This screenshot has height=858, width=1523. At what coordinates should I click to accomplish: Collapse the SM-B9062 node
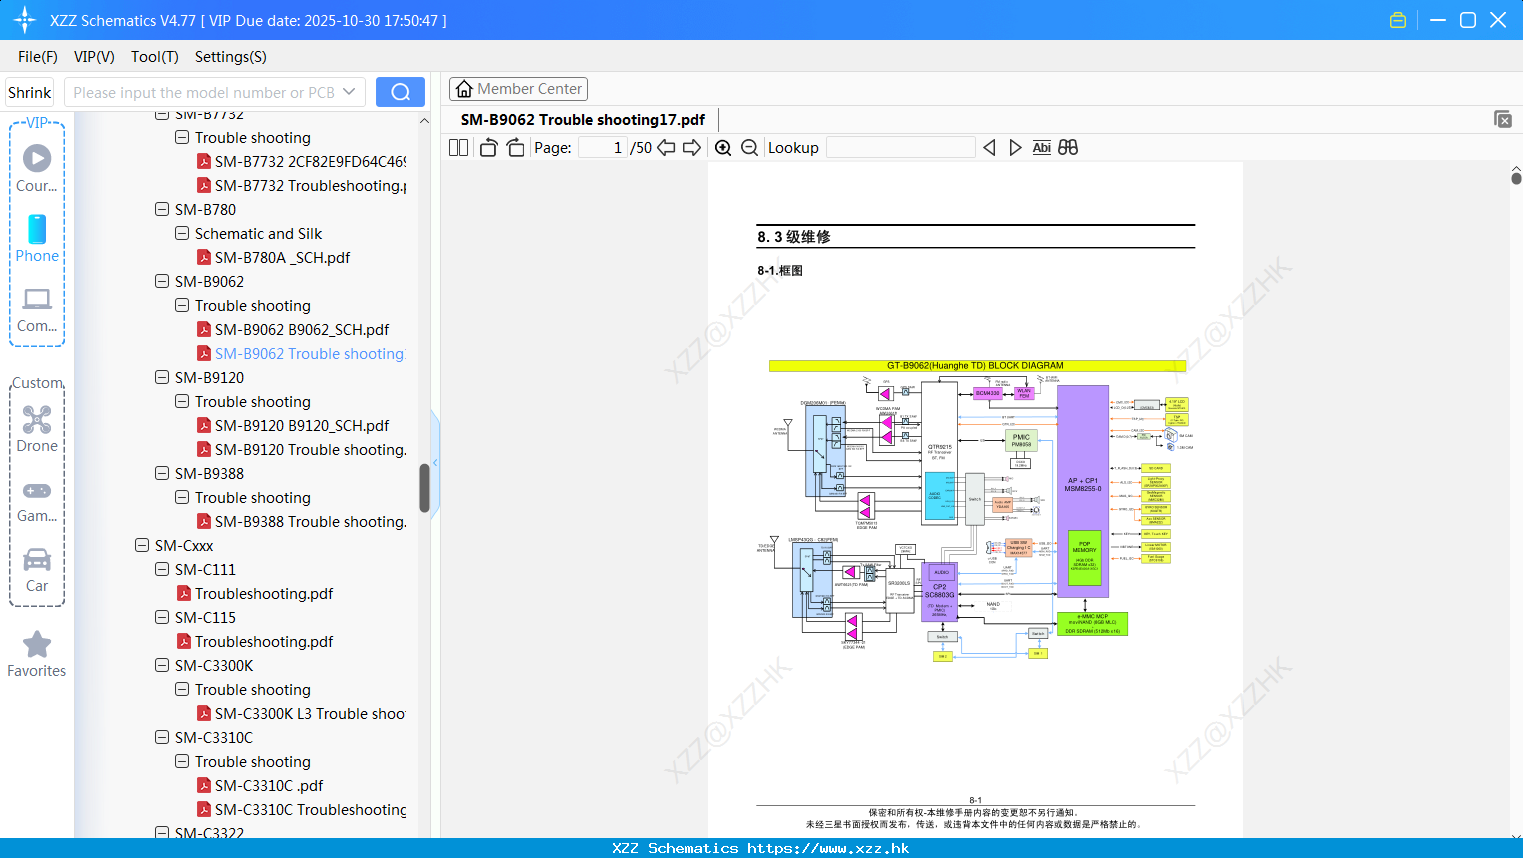(x=162, y=281)
